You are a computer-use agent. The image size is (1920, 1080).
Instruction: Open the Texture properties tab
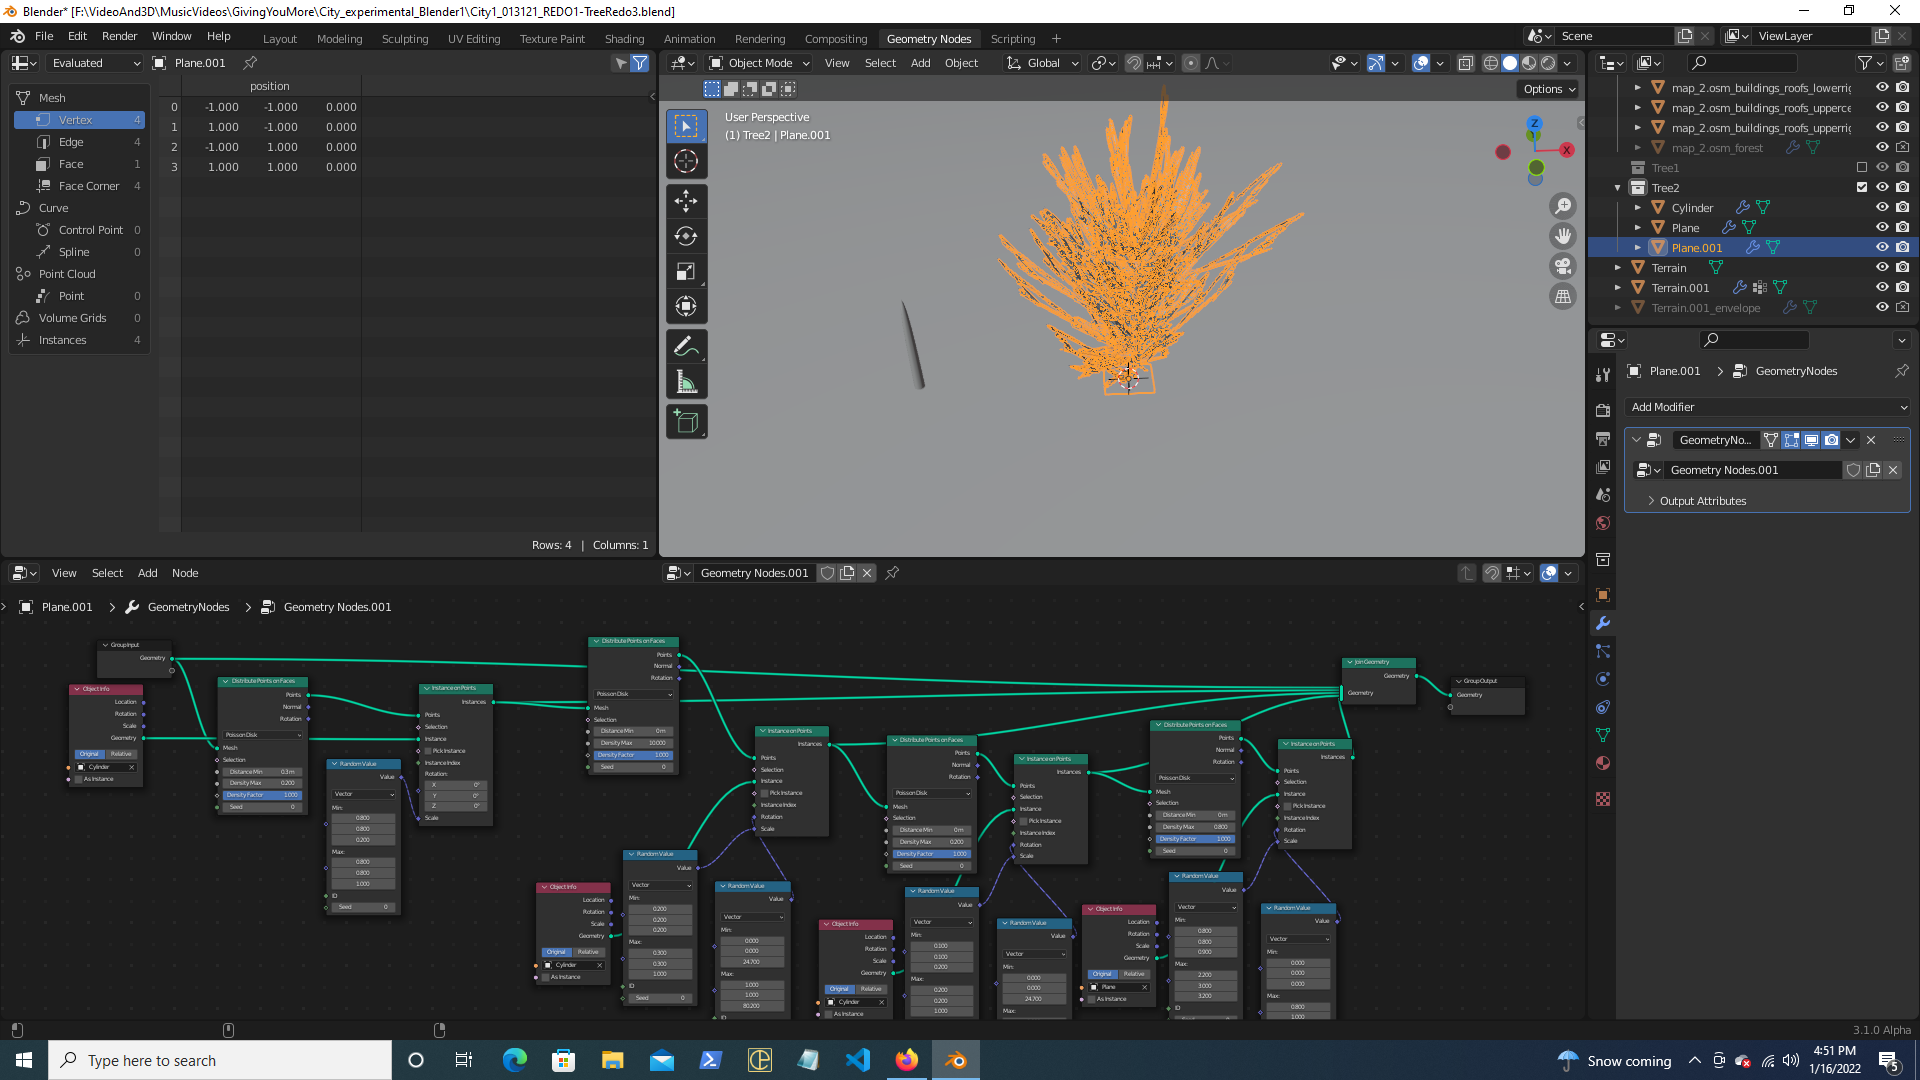click(x=1603, y=799)
